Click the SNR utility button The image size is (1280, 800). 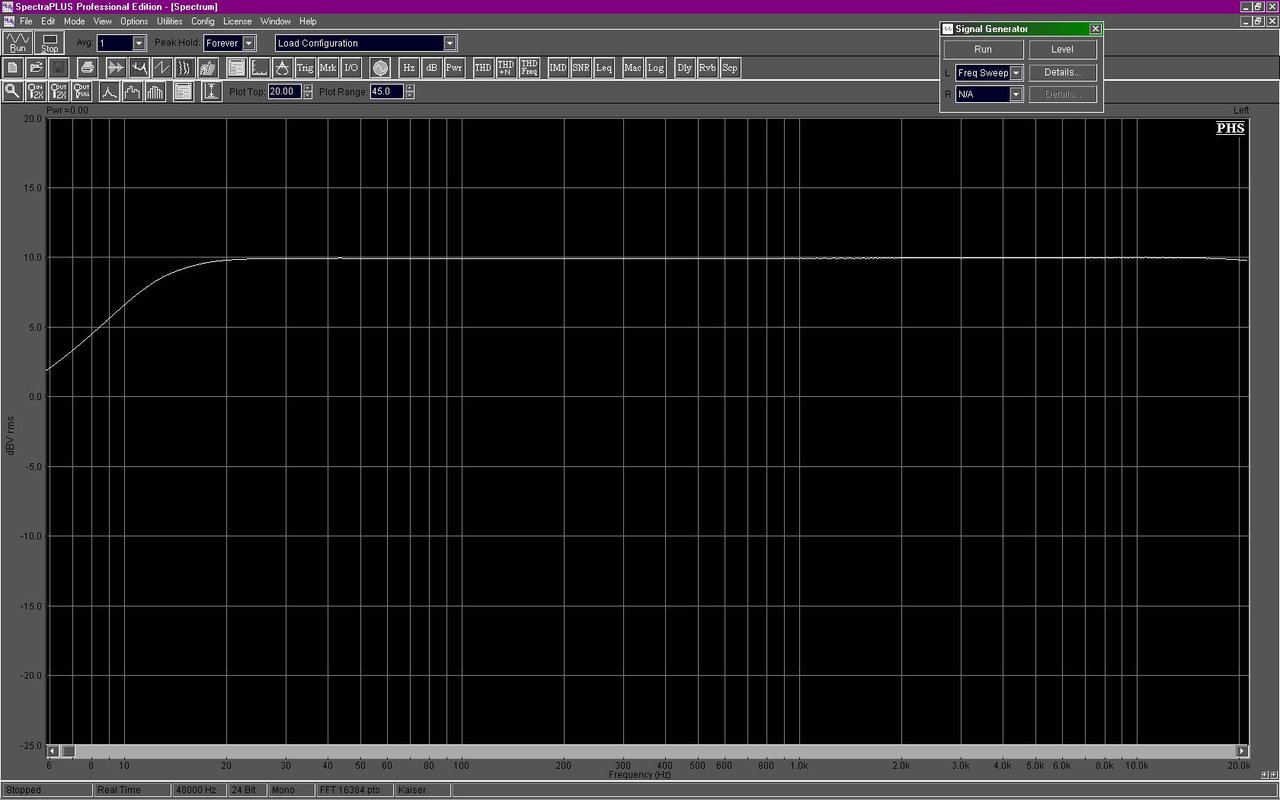[581, 68]
